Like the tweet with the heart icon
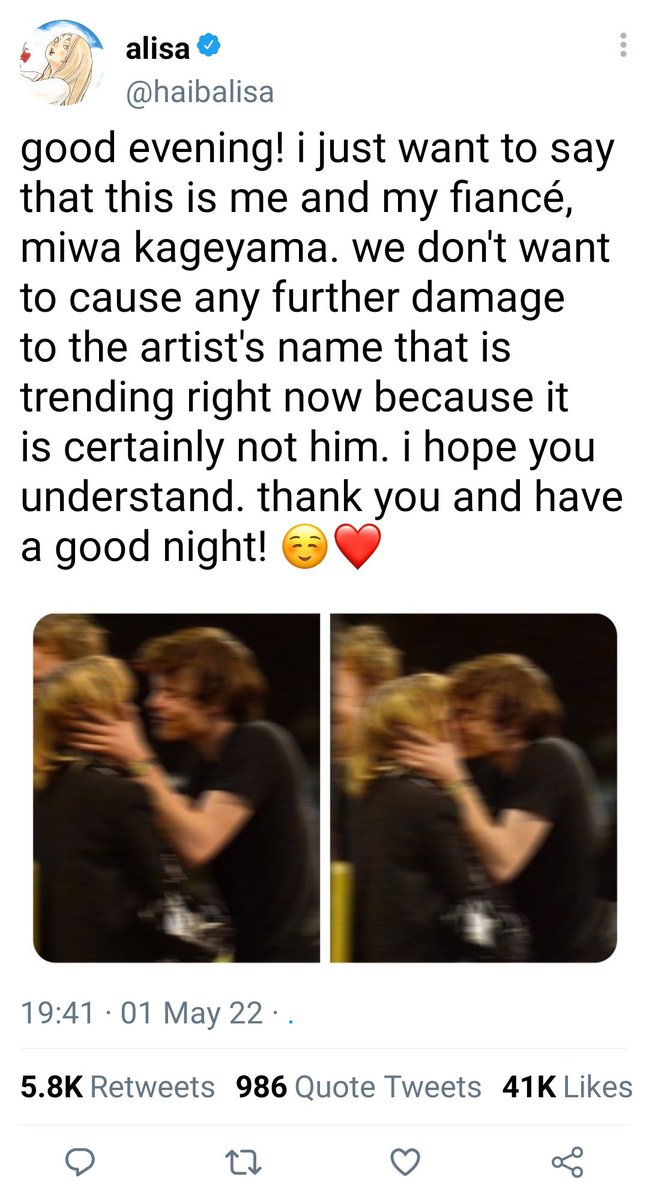Screen dimensions: 646x1200 (404, 1161)
